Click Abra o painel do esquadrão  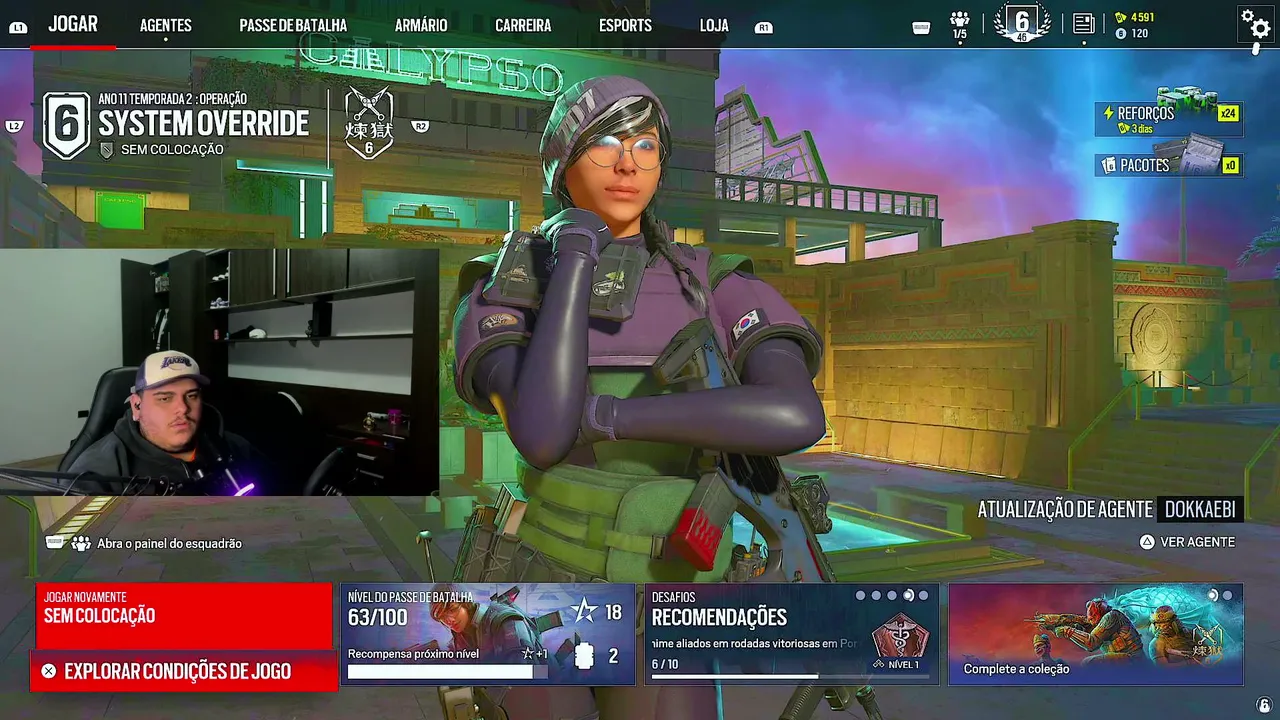pyautogui.click(x=169, y=544)
